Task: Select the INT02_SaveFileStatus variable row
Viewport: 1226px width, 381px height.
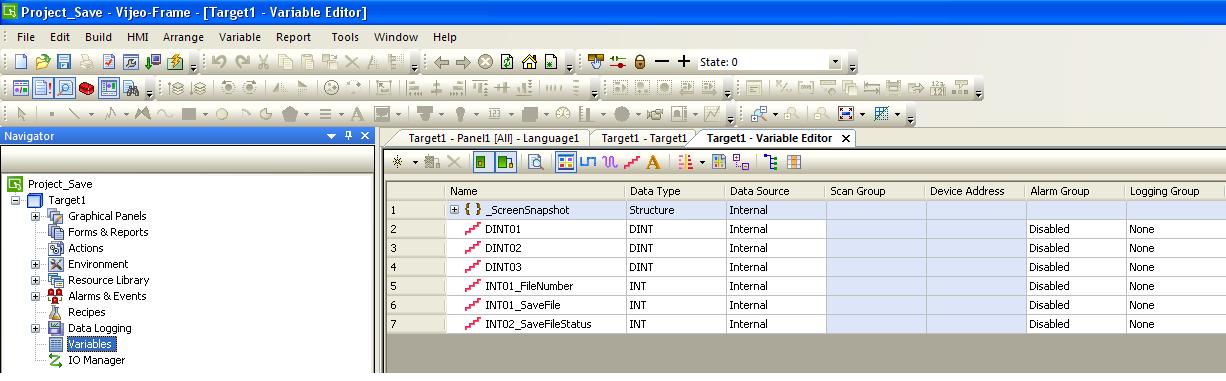Action: pyautogui.click(x=805, y=324)
